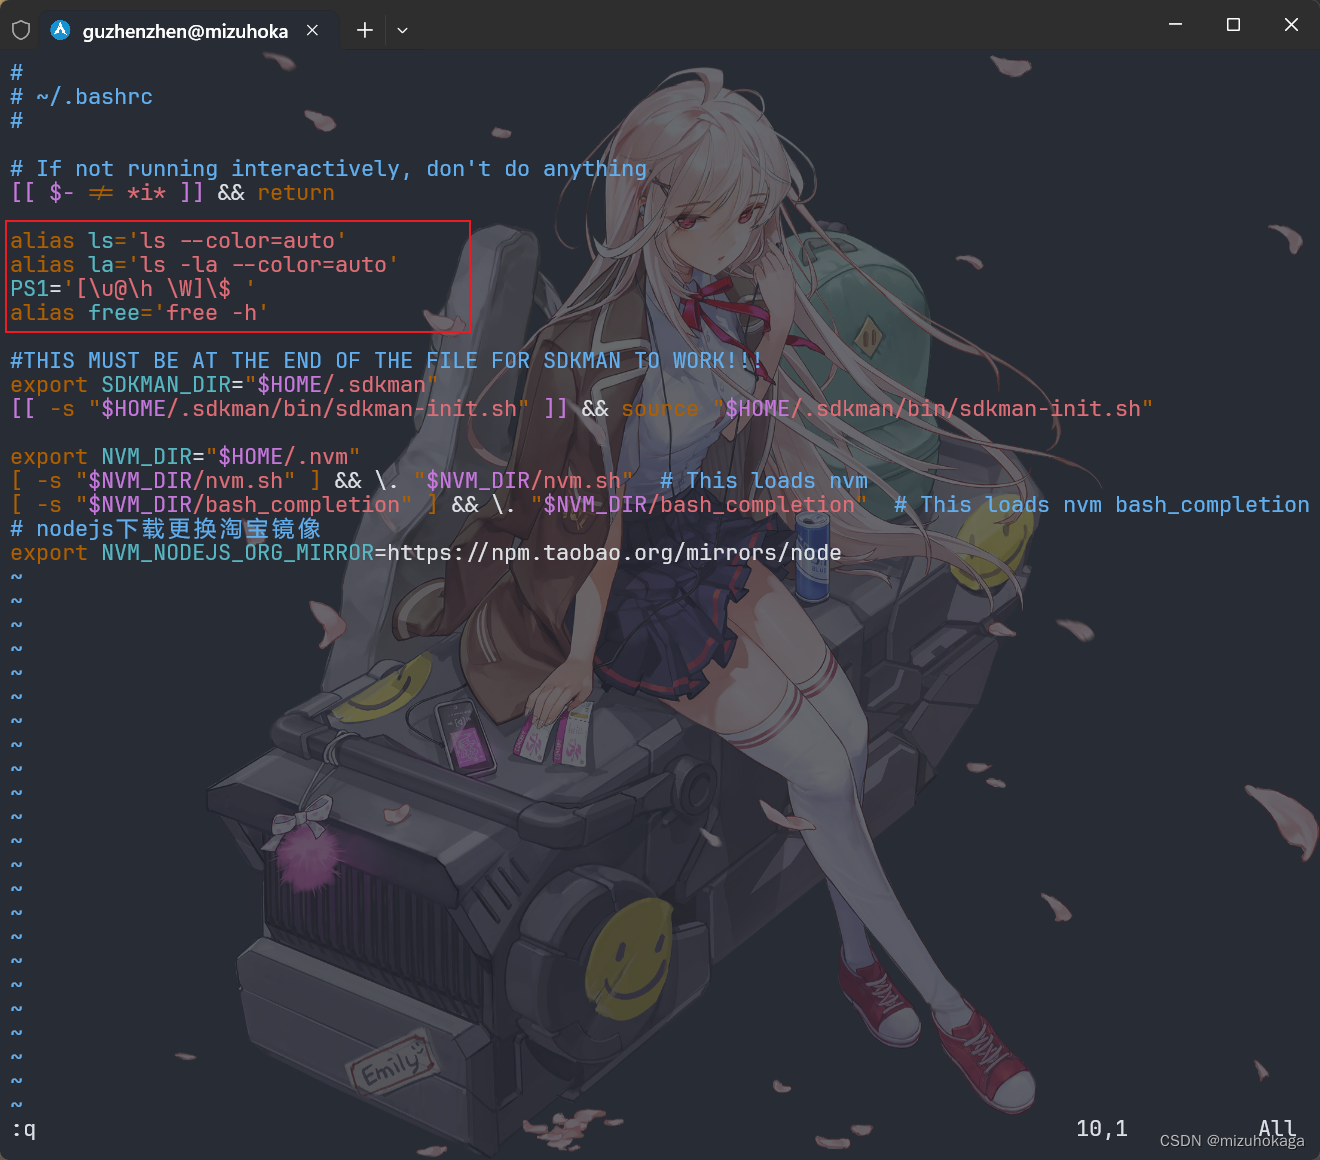Screen dimensions: 1320x1160
Task: Click the alias la='ls -la --color=auto' line
Action: point(204,265)
